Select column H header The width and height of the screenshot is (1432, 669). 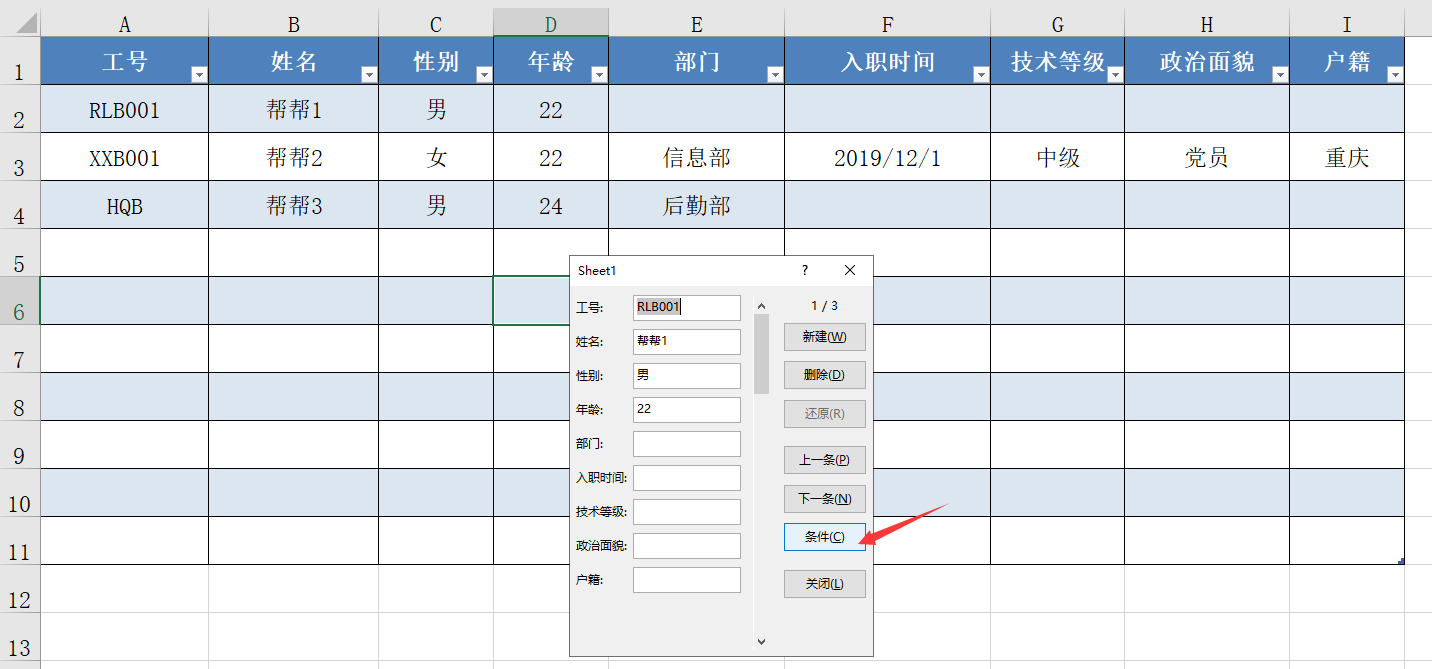(x=1207, y=24)
